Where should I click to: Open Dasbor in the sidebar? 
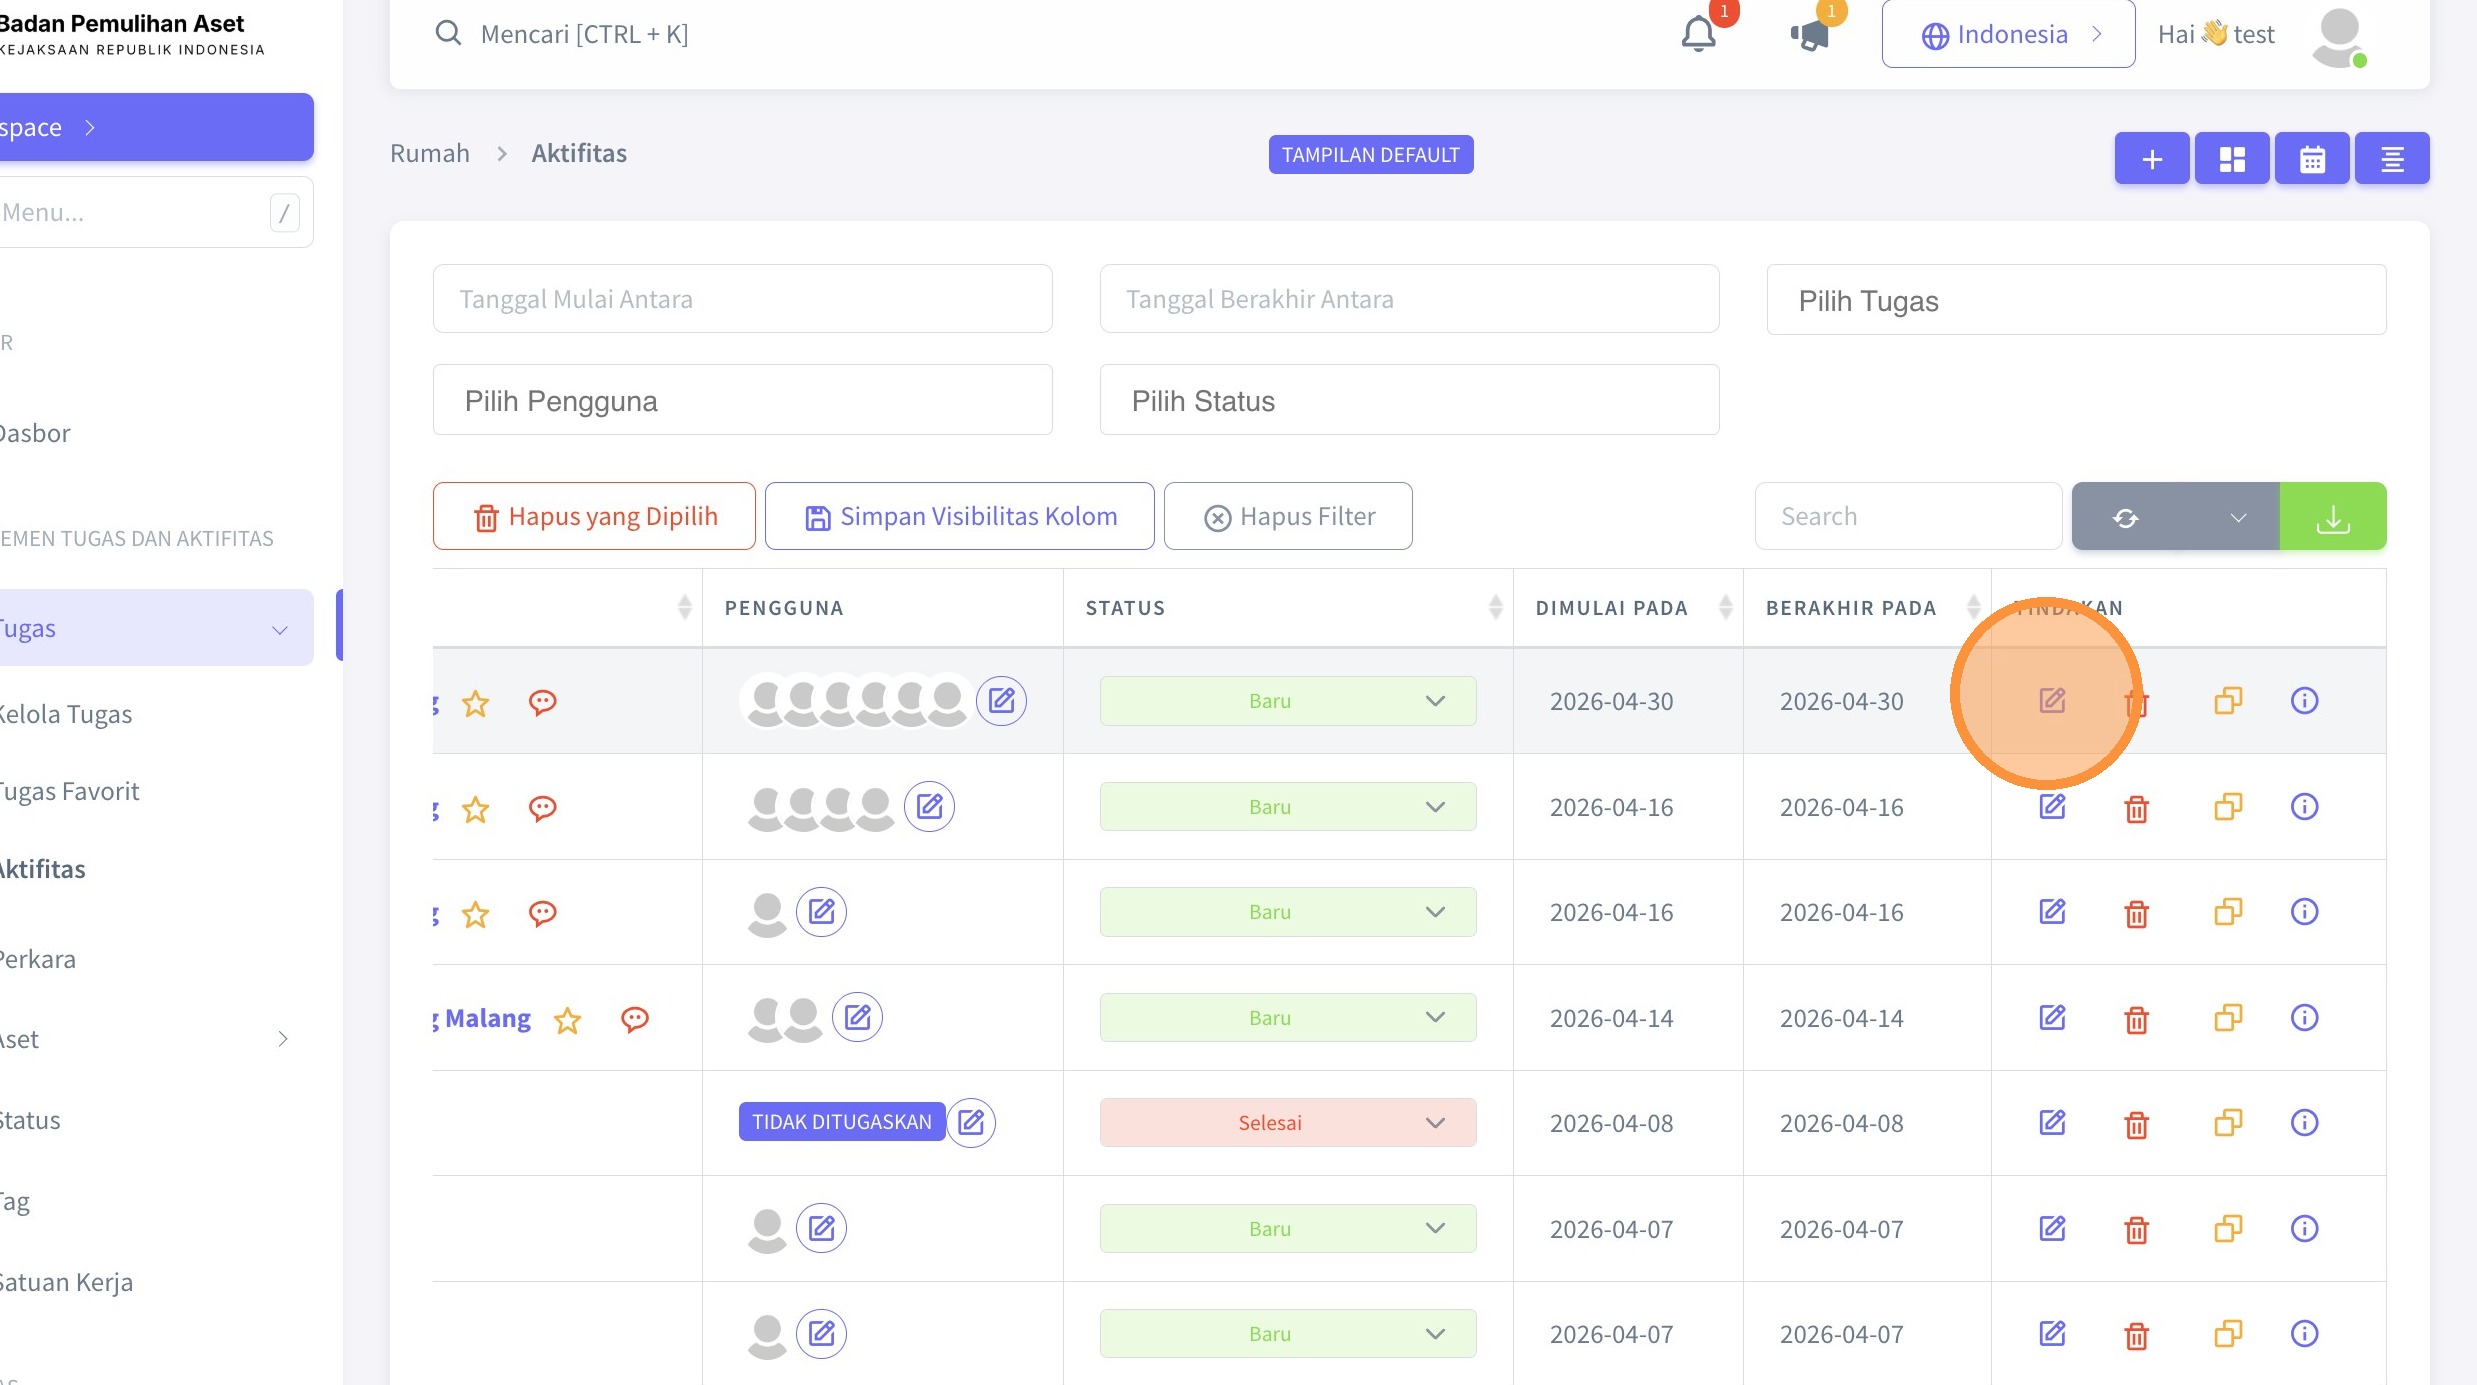pos(35,433)
